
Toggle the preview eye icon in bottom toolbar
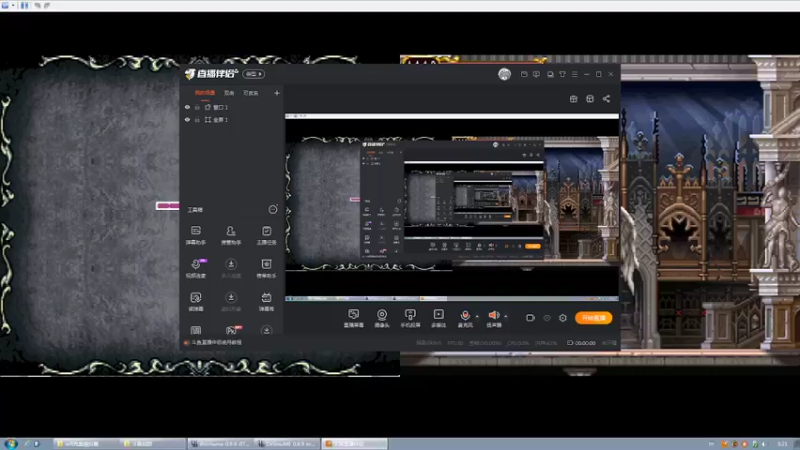coord(546,318)
